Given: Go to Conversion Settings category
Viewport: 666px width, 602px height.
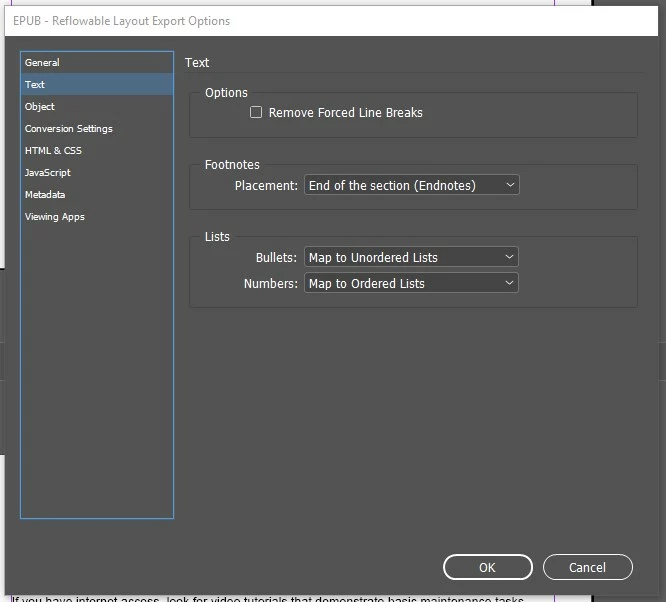Looking at the screenshot, I should click(96, 129).
